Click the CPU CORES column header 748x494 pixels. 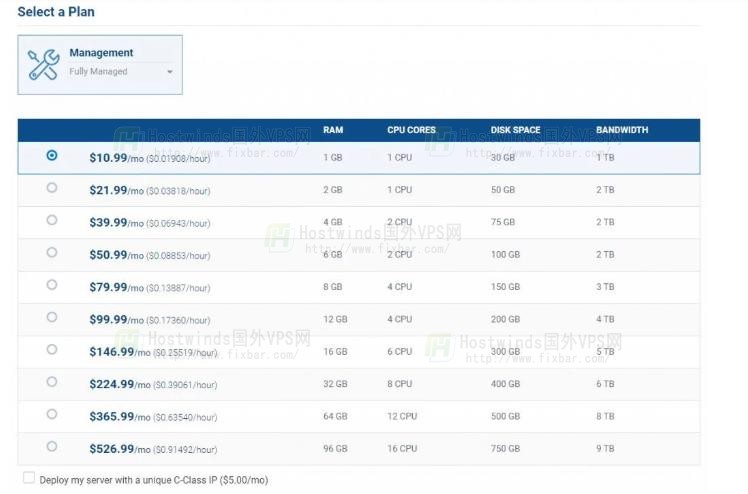pyautogui.click(x=411, y=130)
